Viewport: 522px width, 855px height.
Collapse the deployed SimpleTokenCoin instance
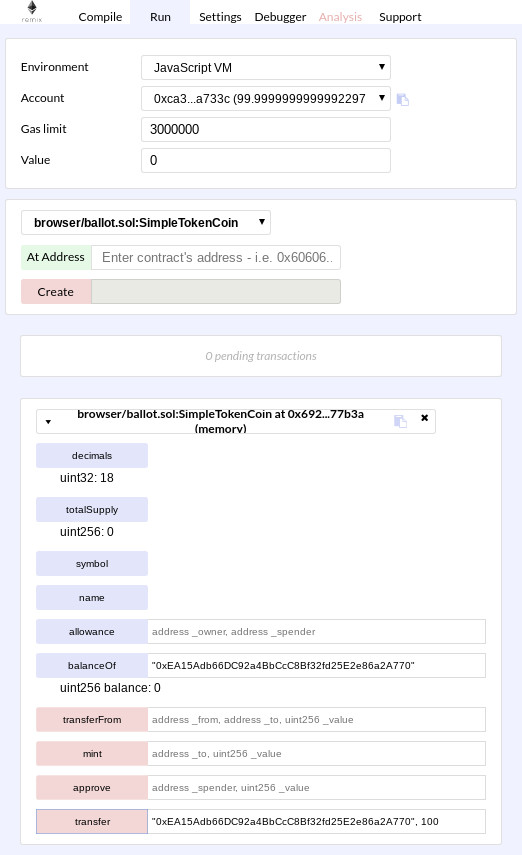48,422
